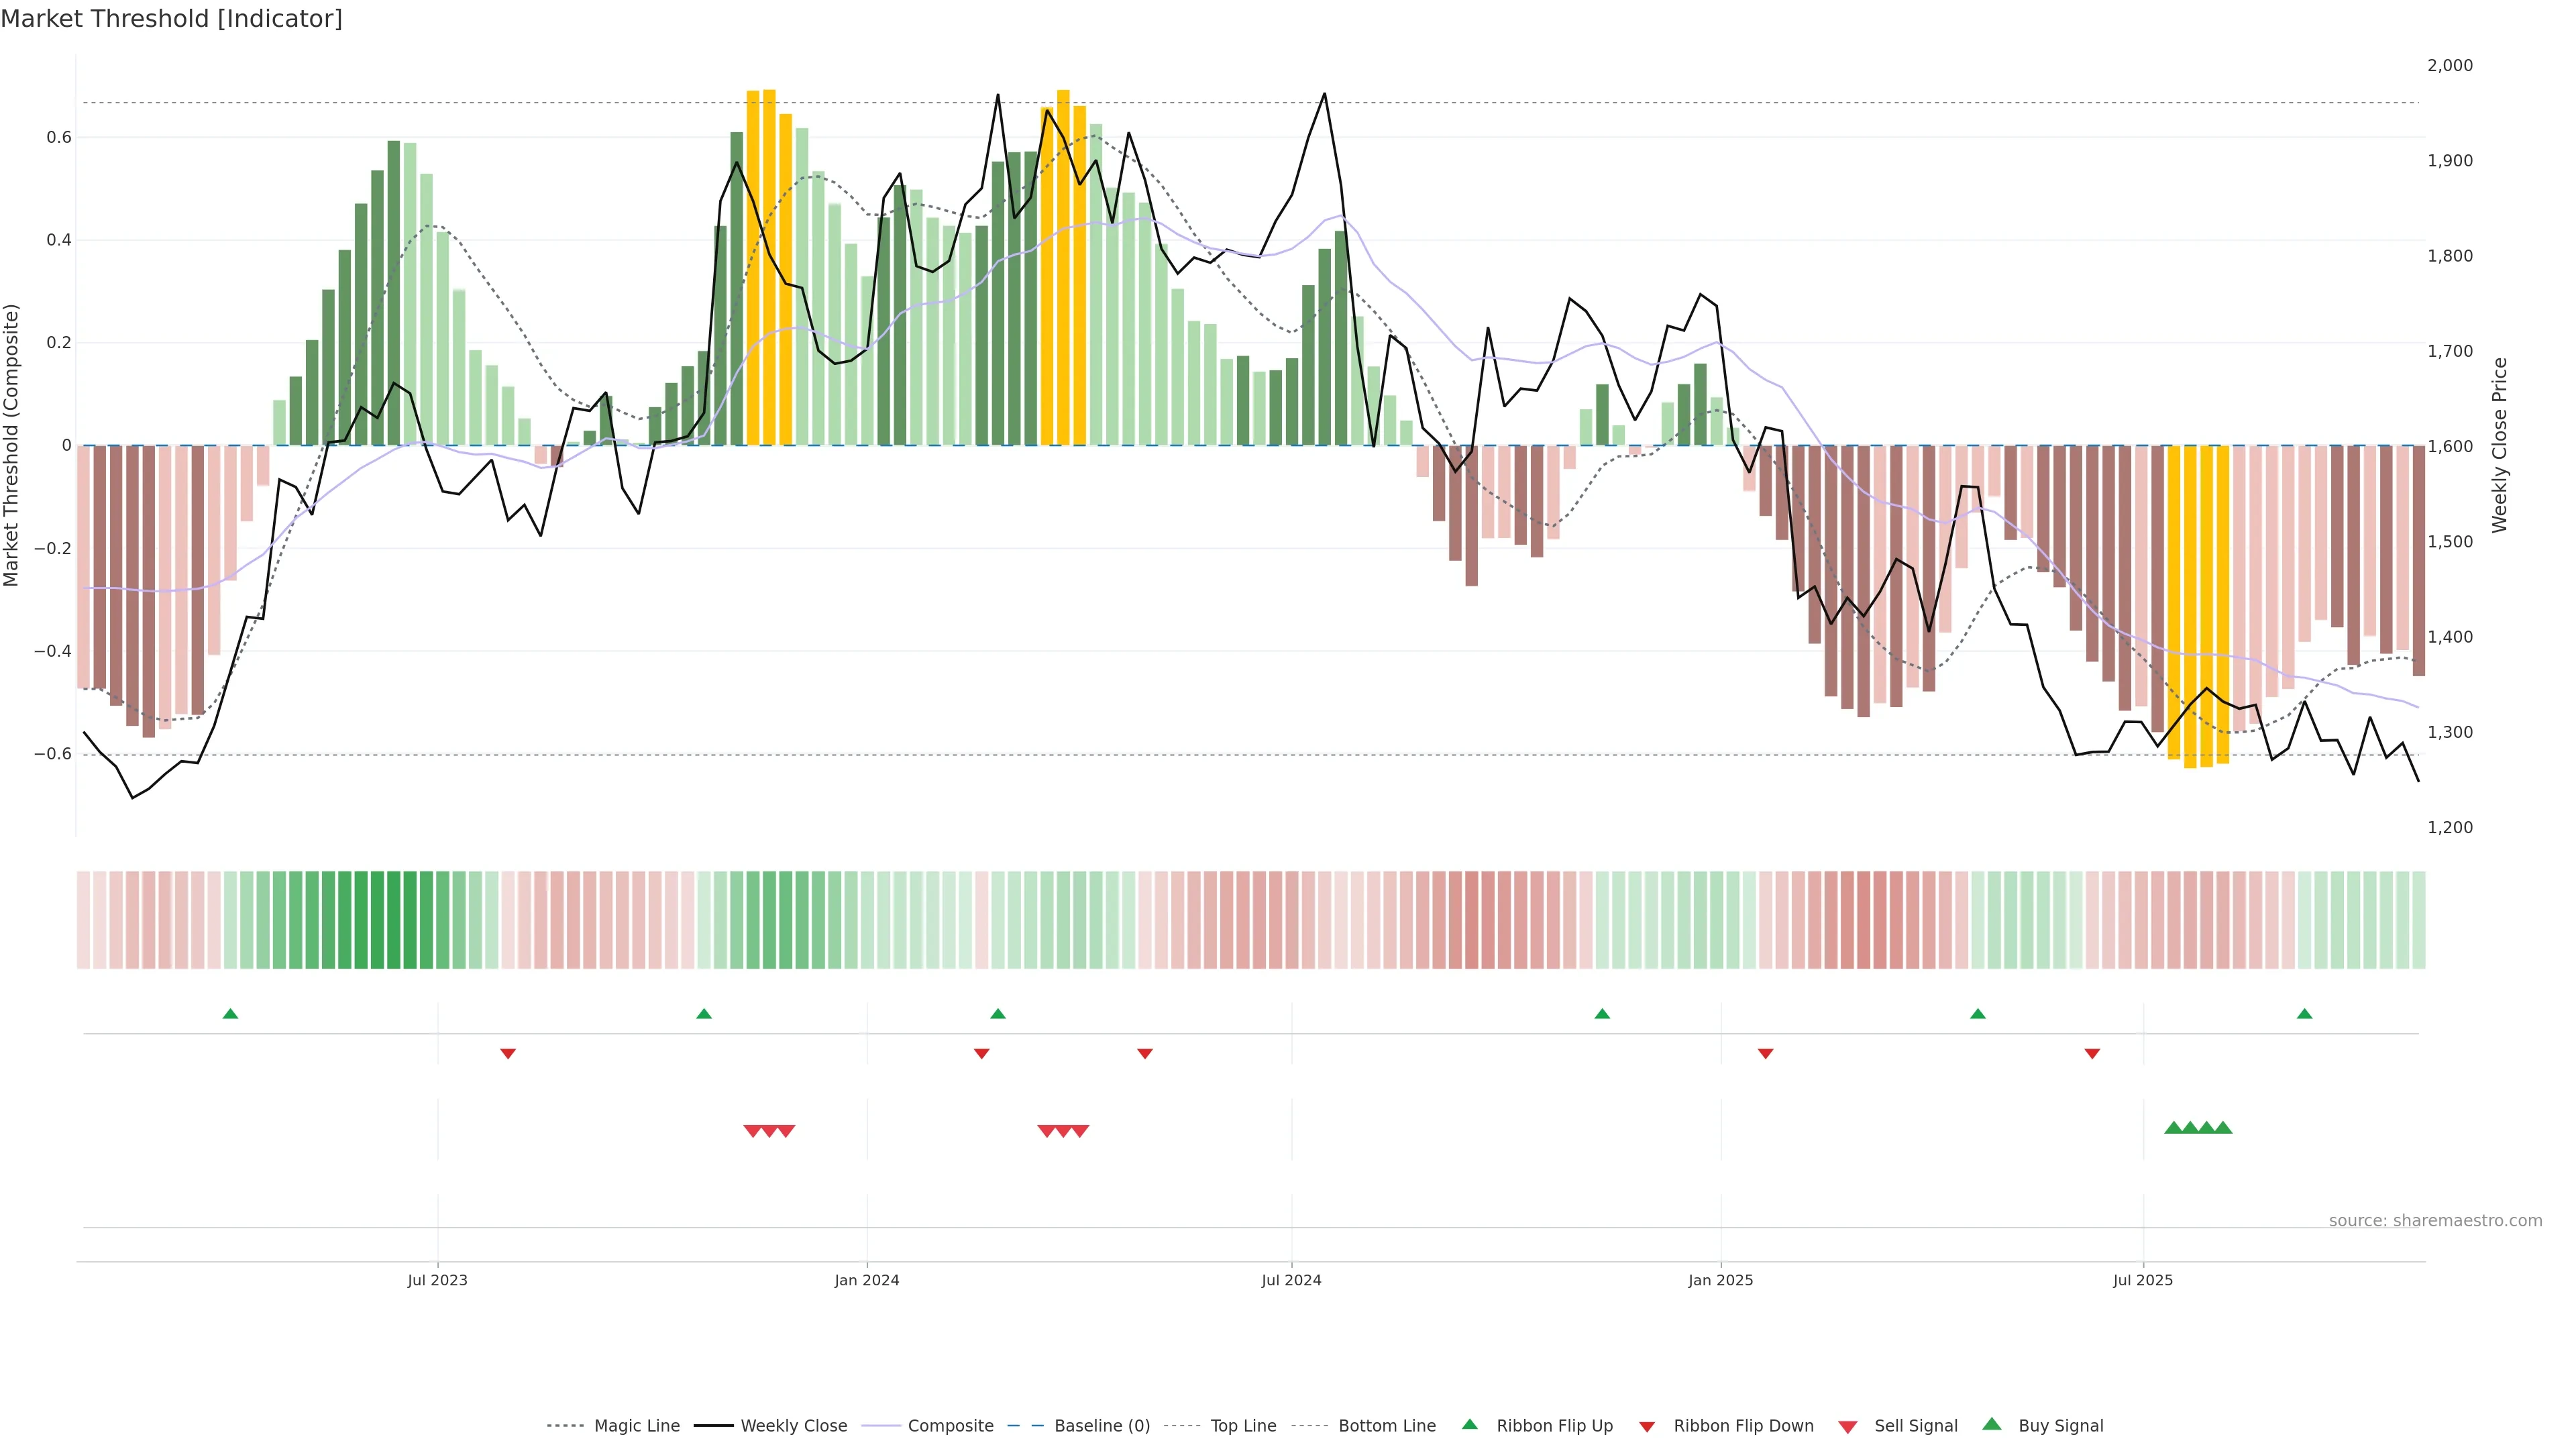2576x1449 pixels.
Task: Click the red Sell Signal legend icon
Action: 1848,1426
